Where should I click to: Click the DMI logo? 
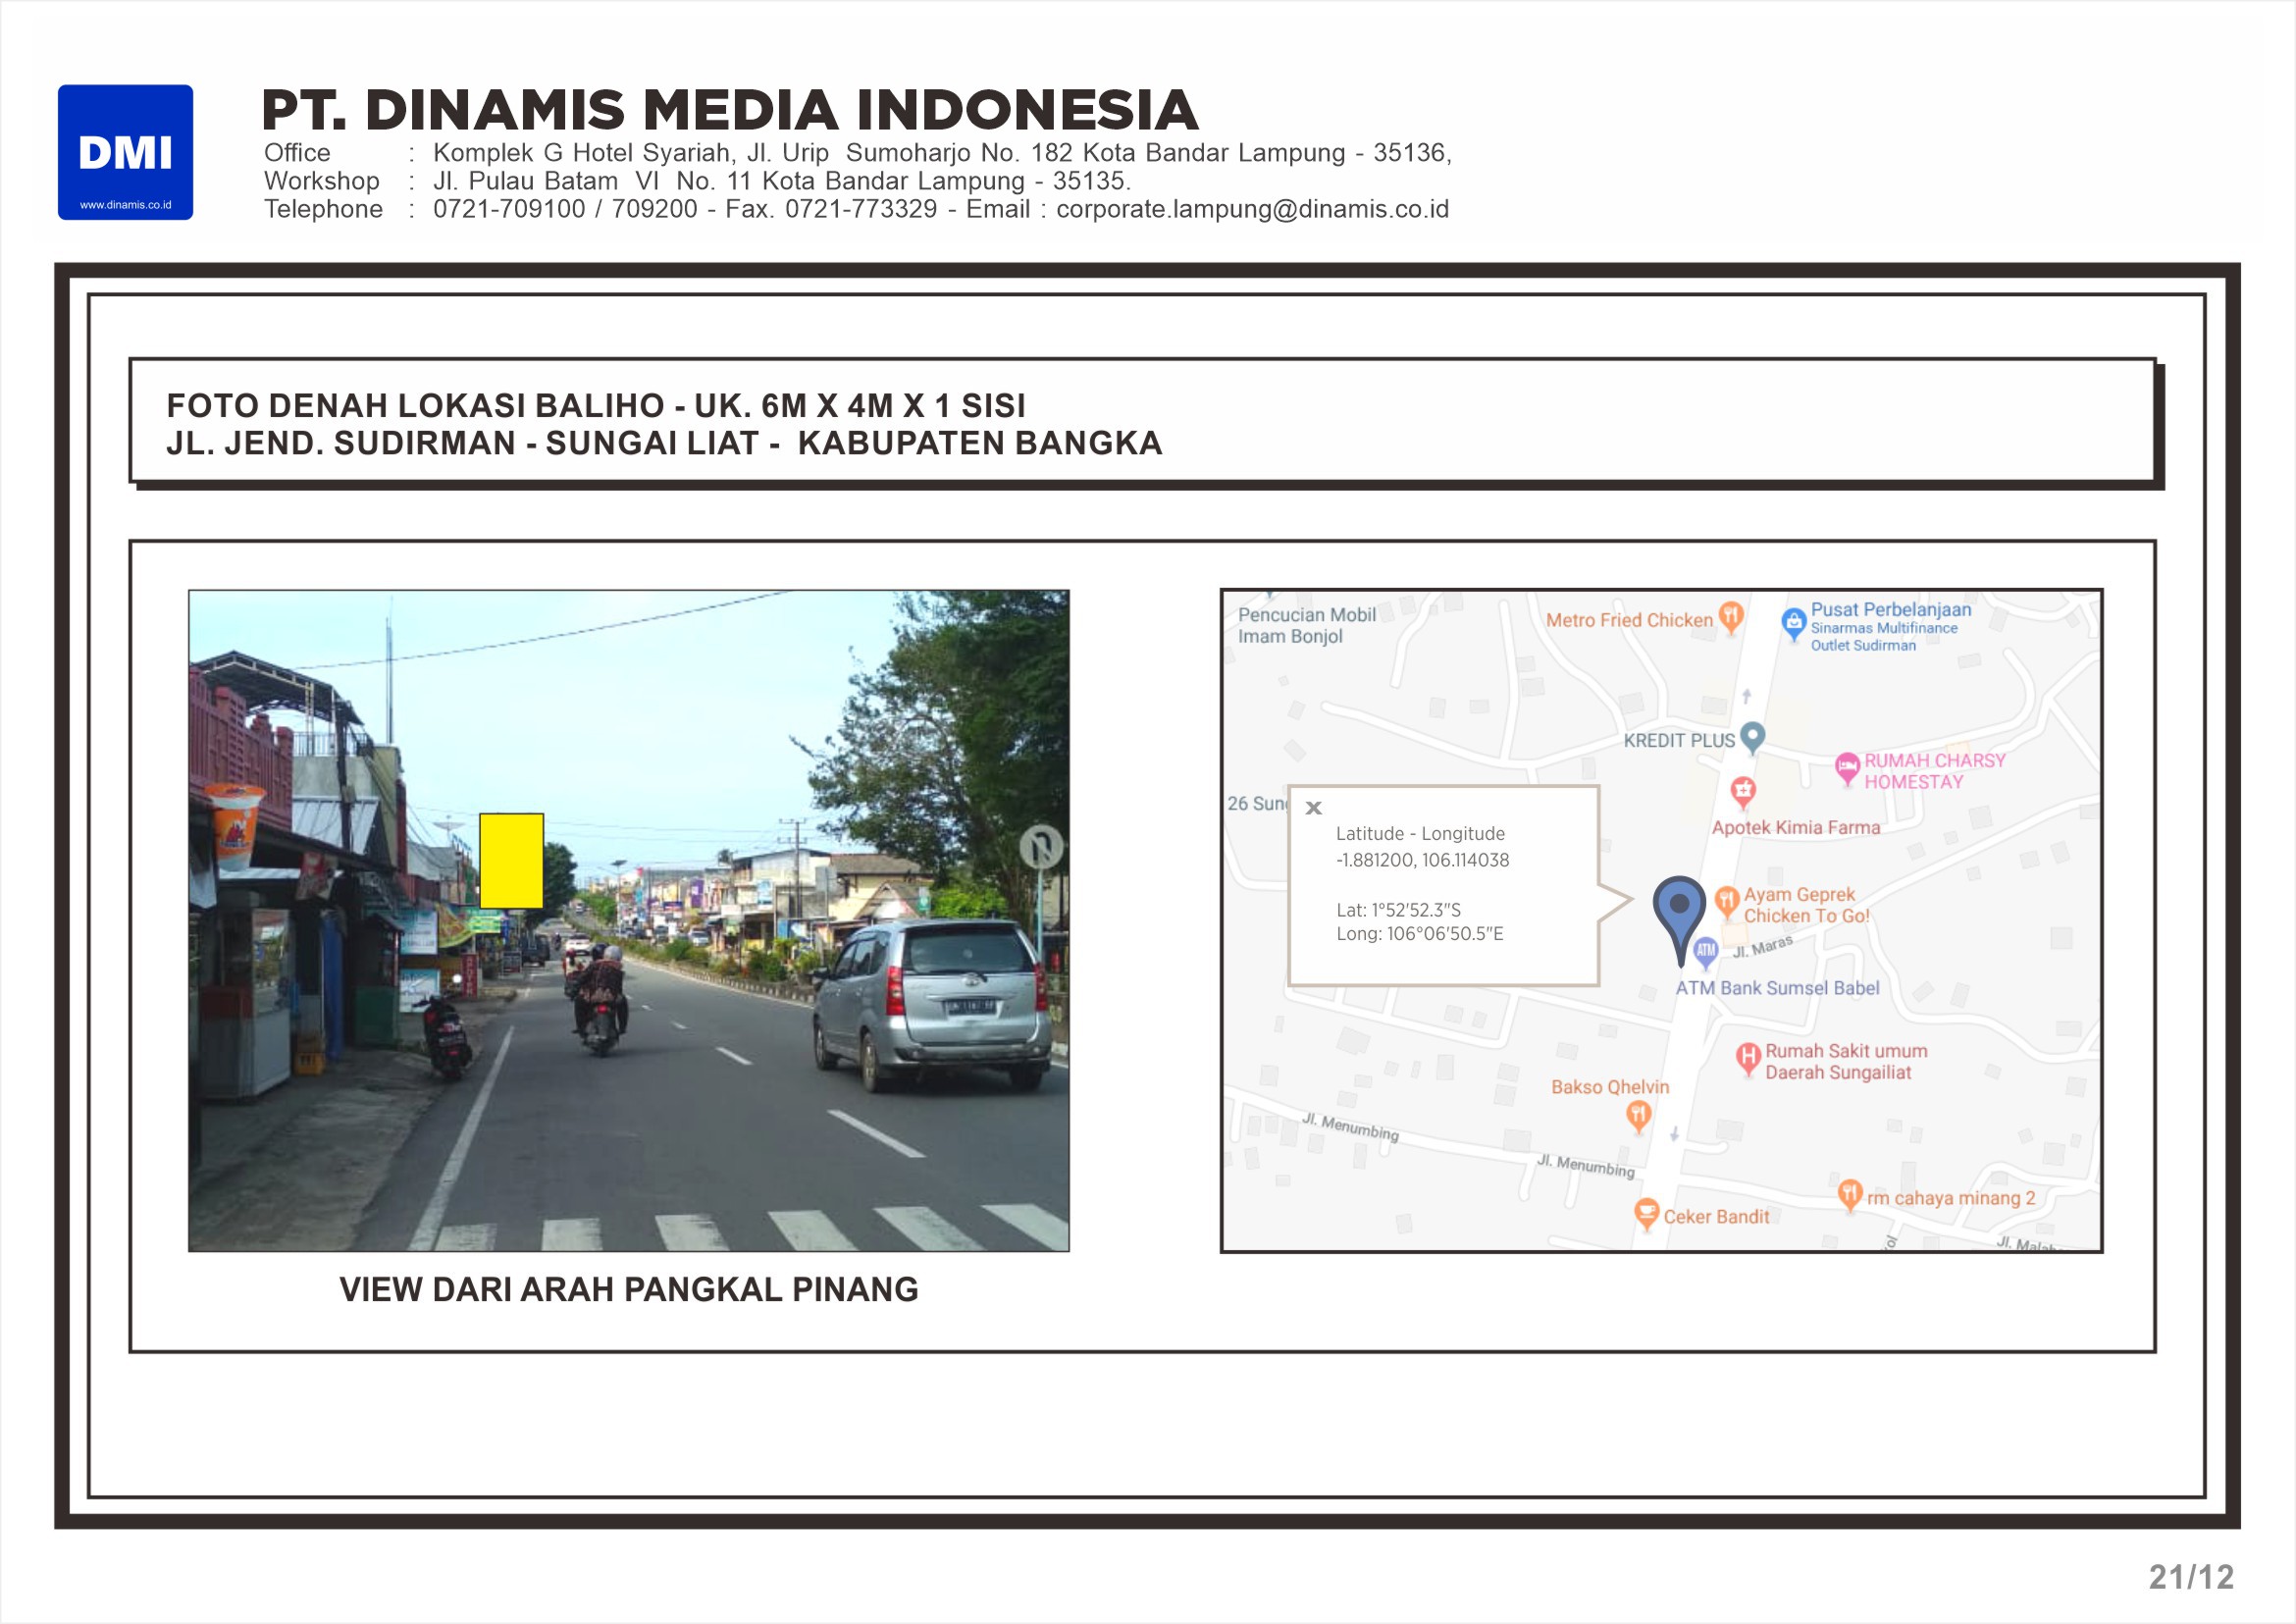(125, 152)
